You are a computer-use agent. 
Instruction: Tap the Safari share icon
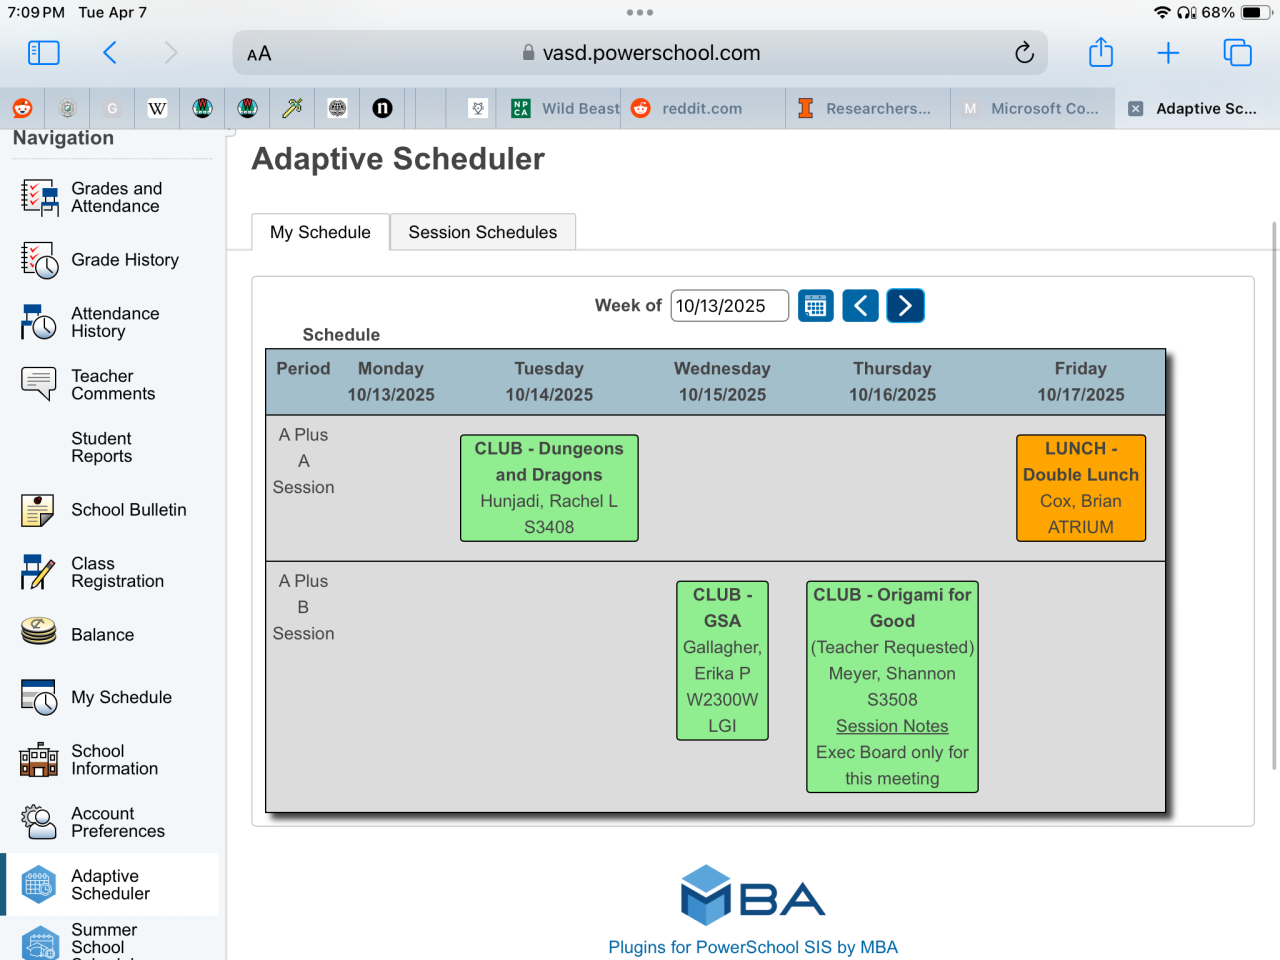click(1101, 53)
